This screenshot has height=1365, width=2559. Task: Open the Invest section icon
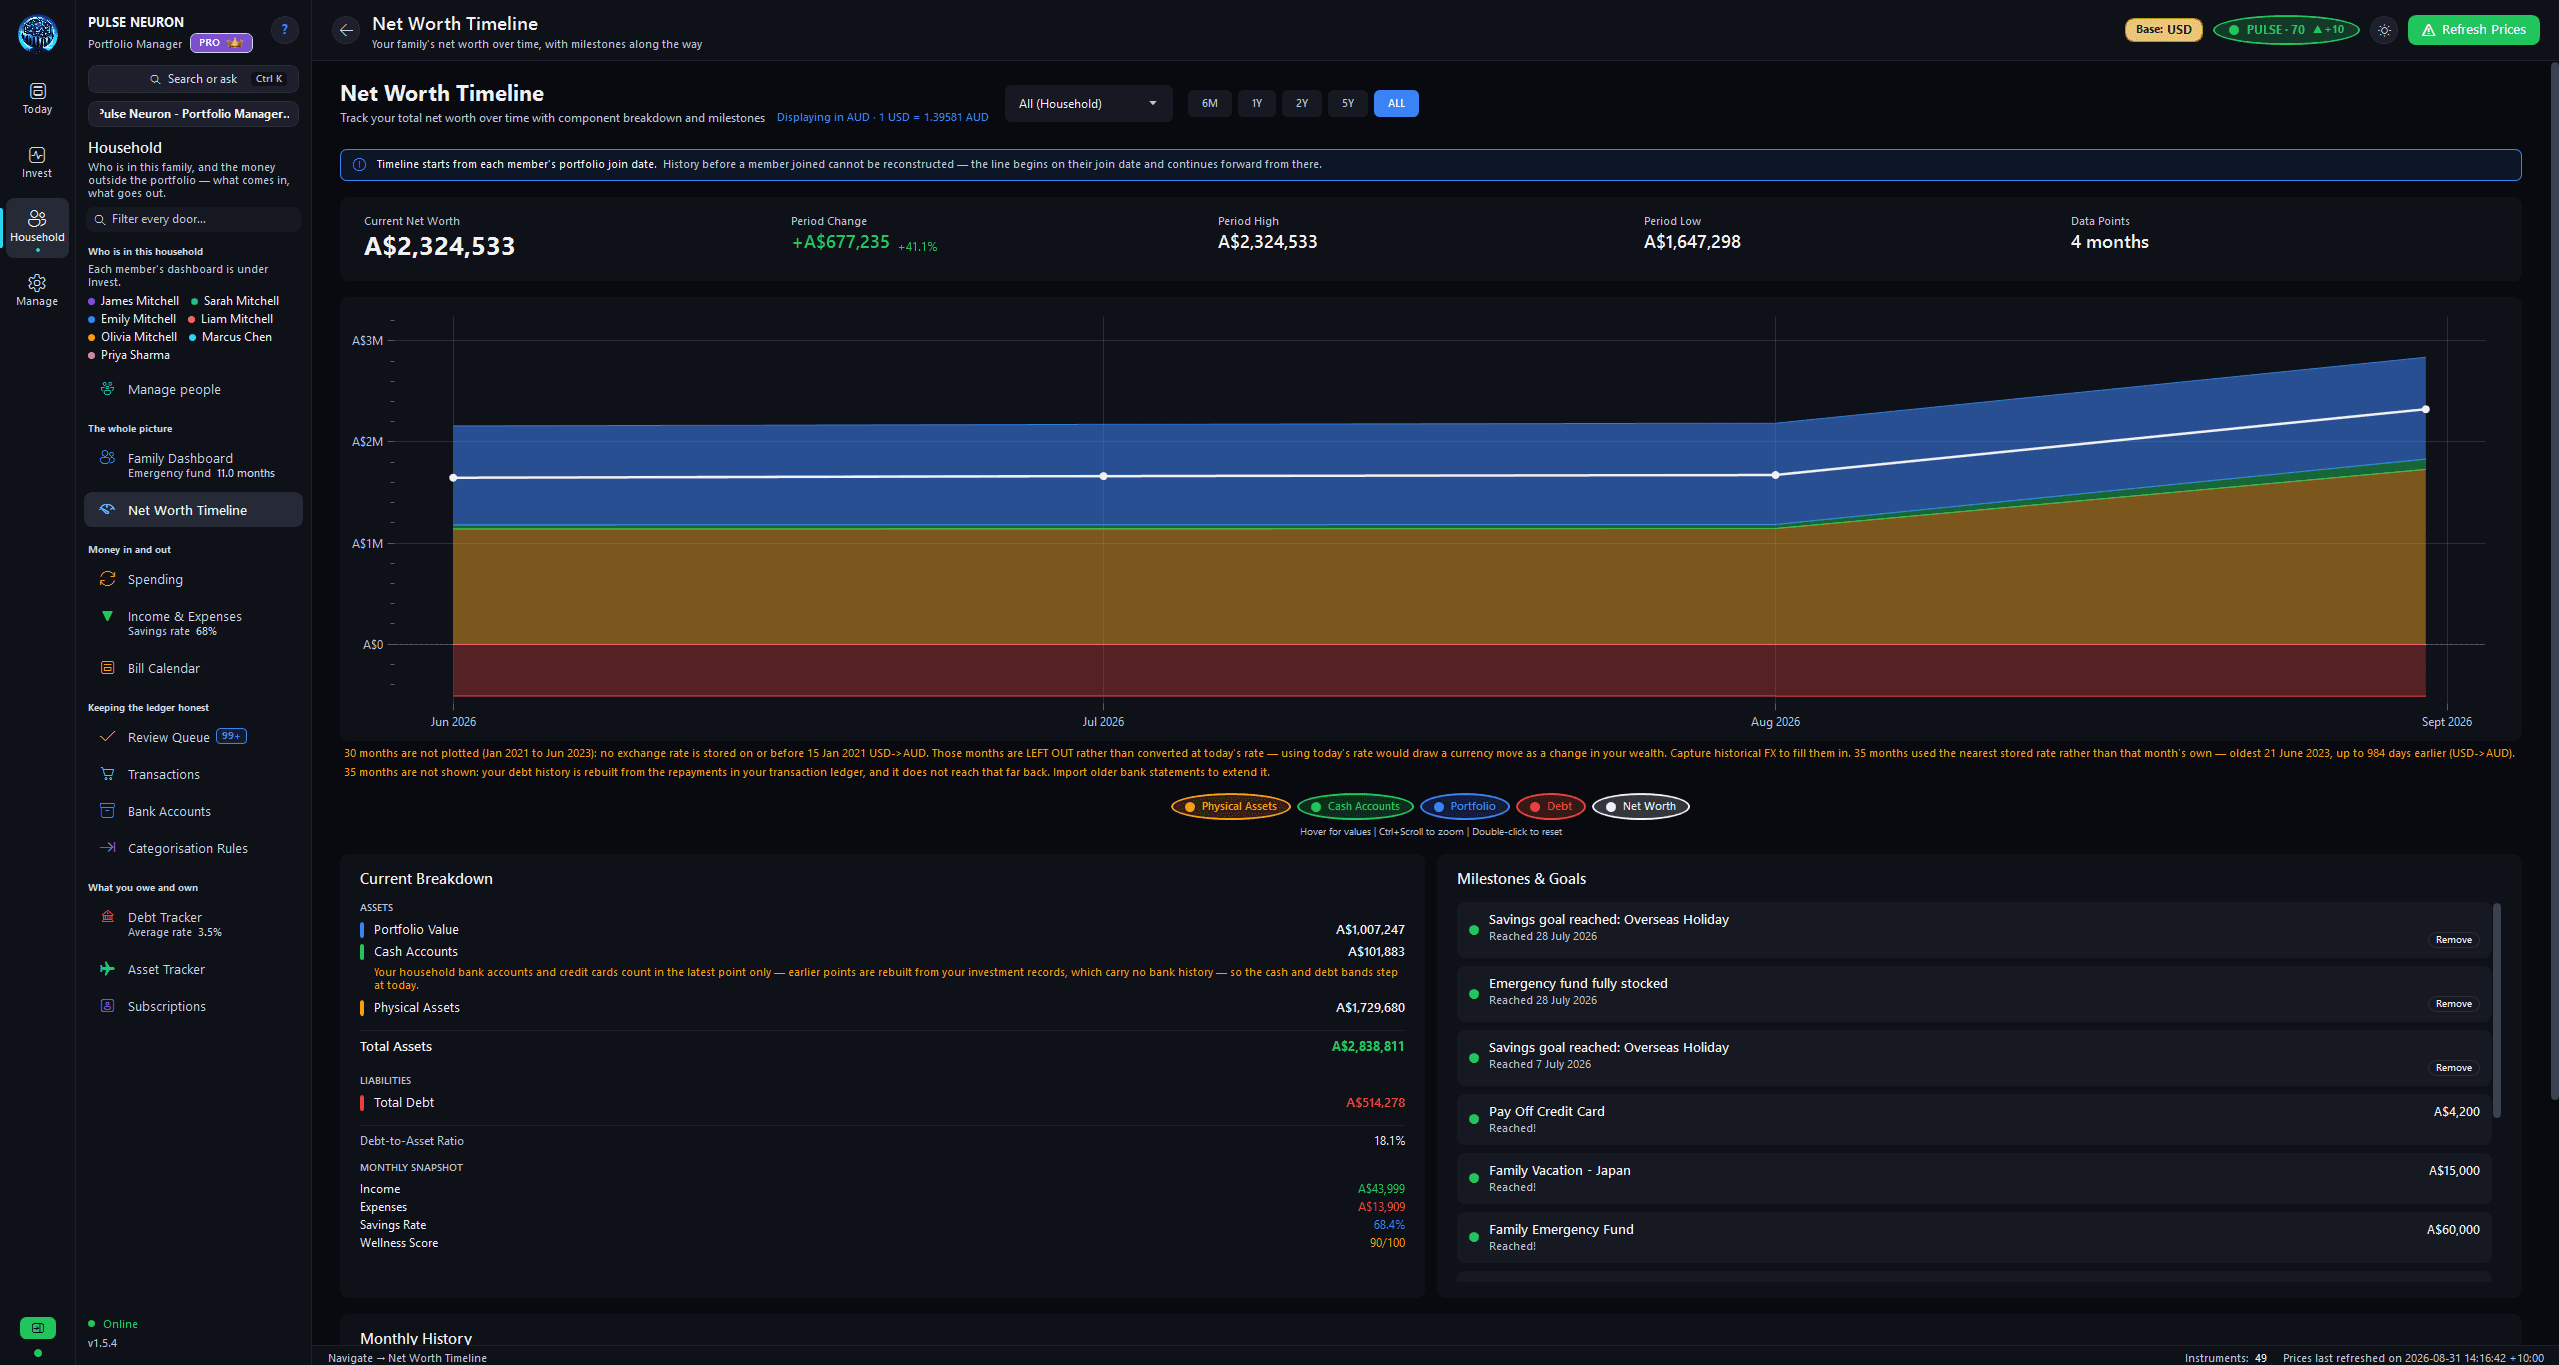(x=37, y=155)
